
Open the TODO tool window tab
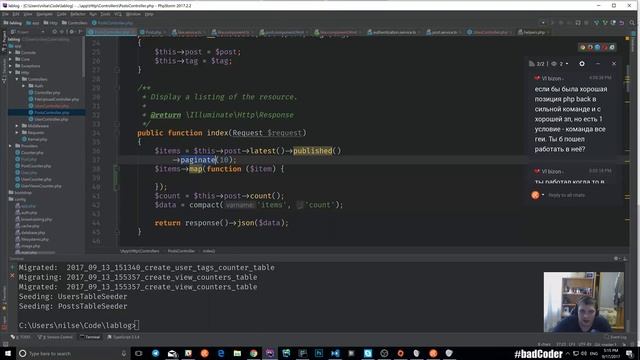(x=21, y=337)
